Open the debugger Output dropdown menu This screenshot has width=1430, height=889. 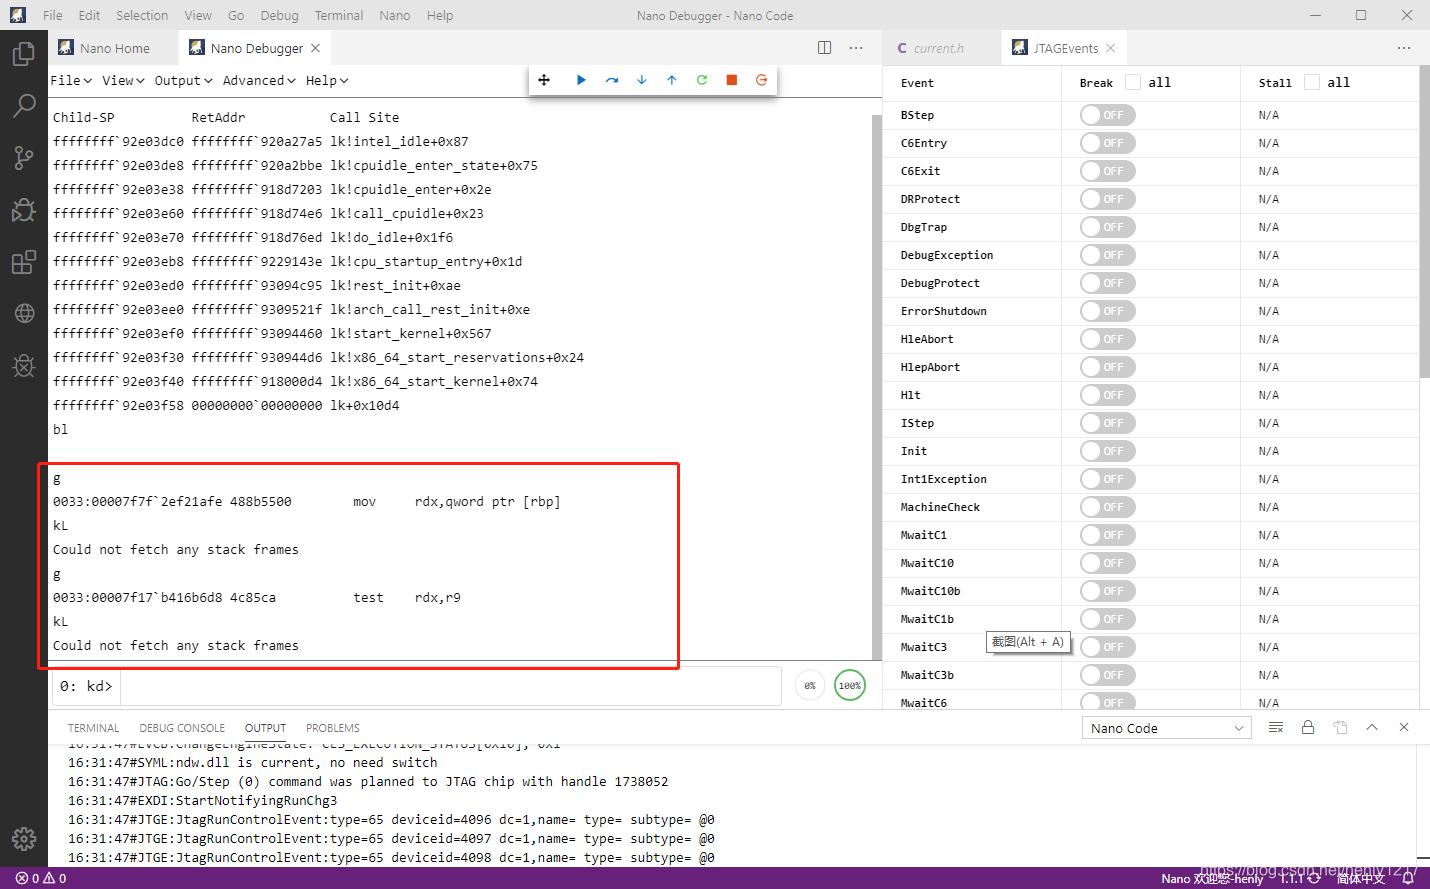point(183,80)
